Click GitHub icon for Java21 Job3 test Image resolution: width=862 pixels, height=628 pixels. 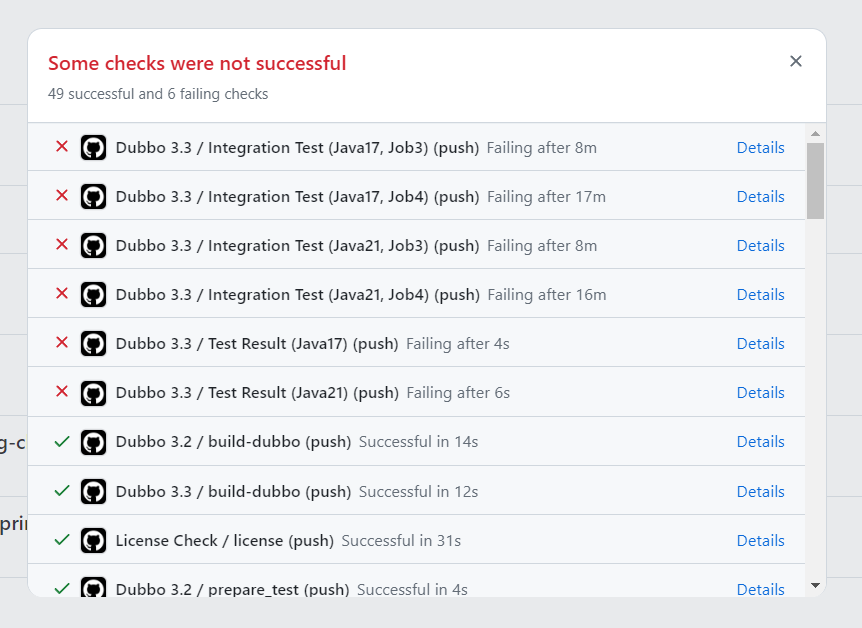[93, 246]
